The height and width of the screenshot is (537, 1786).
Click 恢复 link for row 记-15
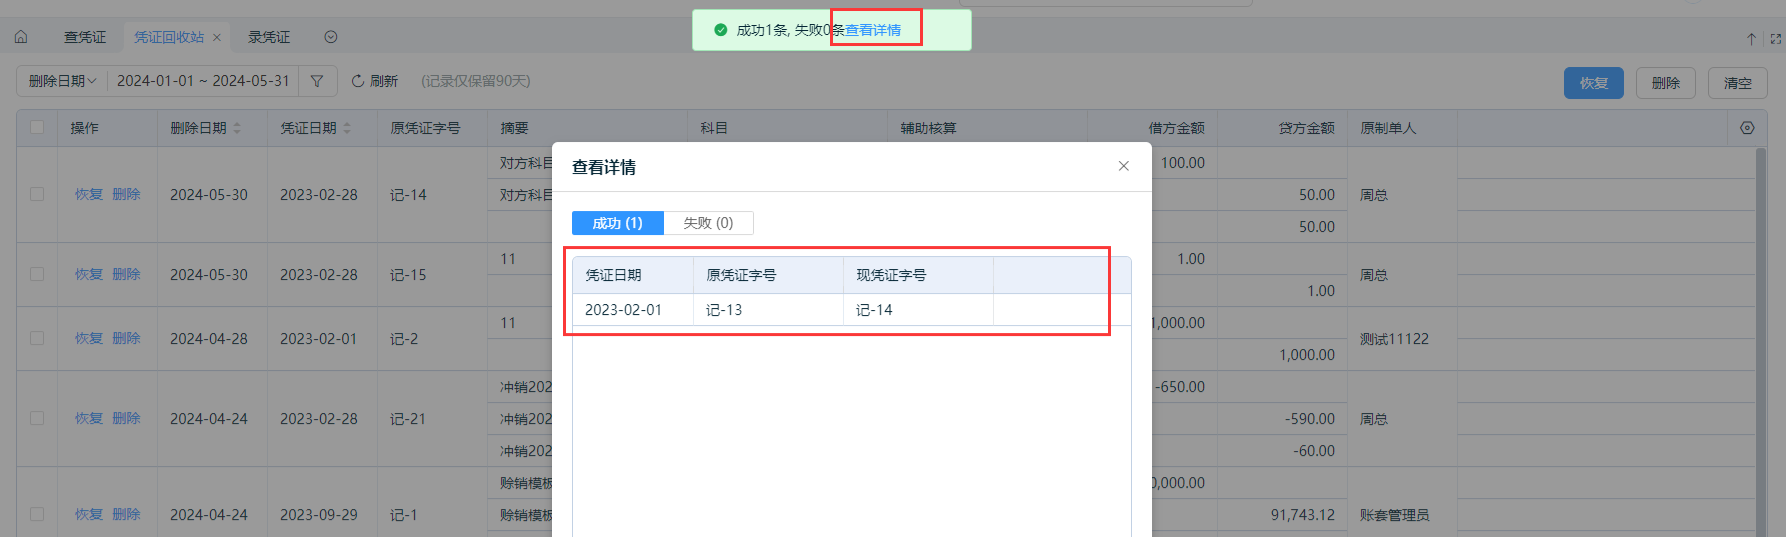[x=89, y=274]
